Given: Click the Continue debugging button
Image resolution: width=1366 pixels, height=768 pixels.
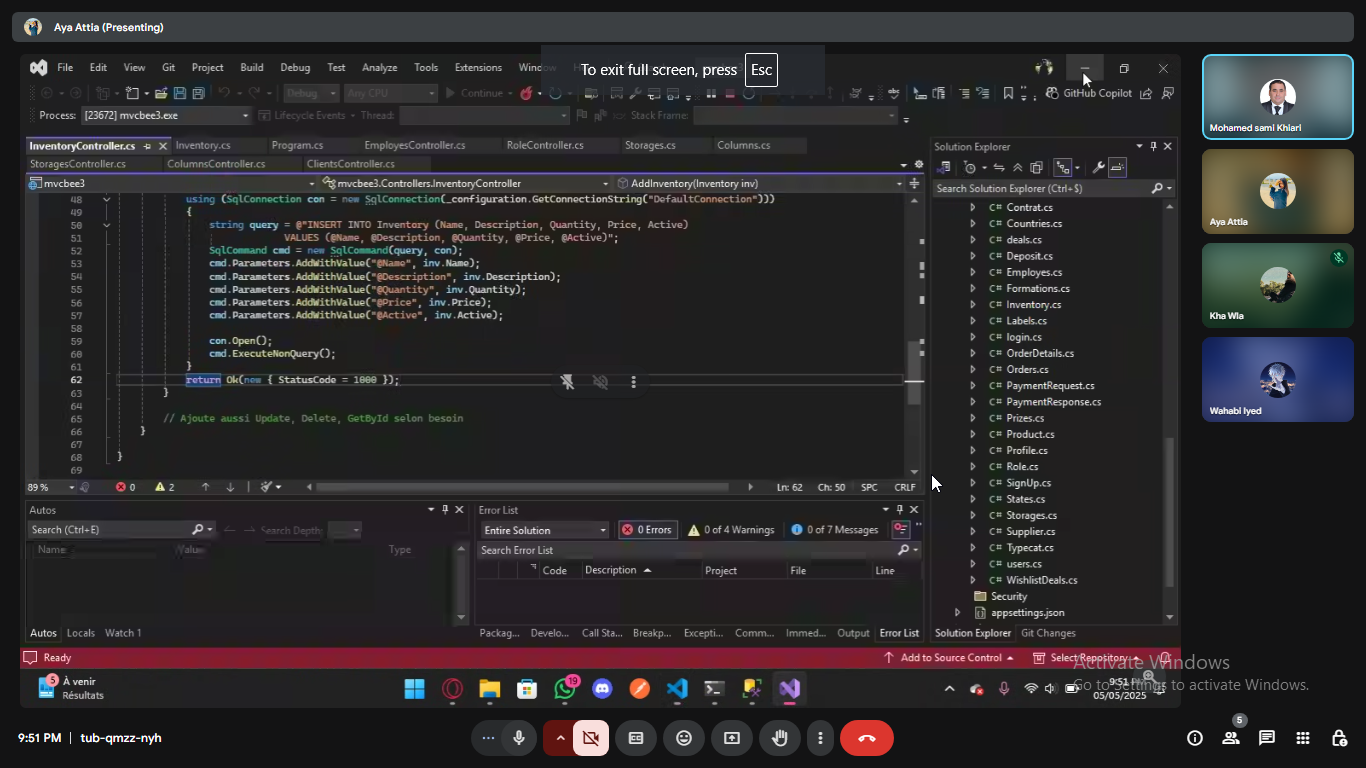Looking at the screenshot, I should pos(474,93).
